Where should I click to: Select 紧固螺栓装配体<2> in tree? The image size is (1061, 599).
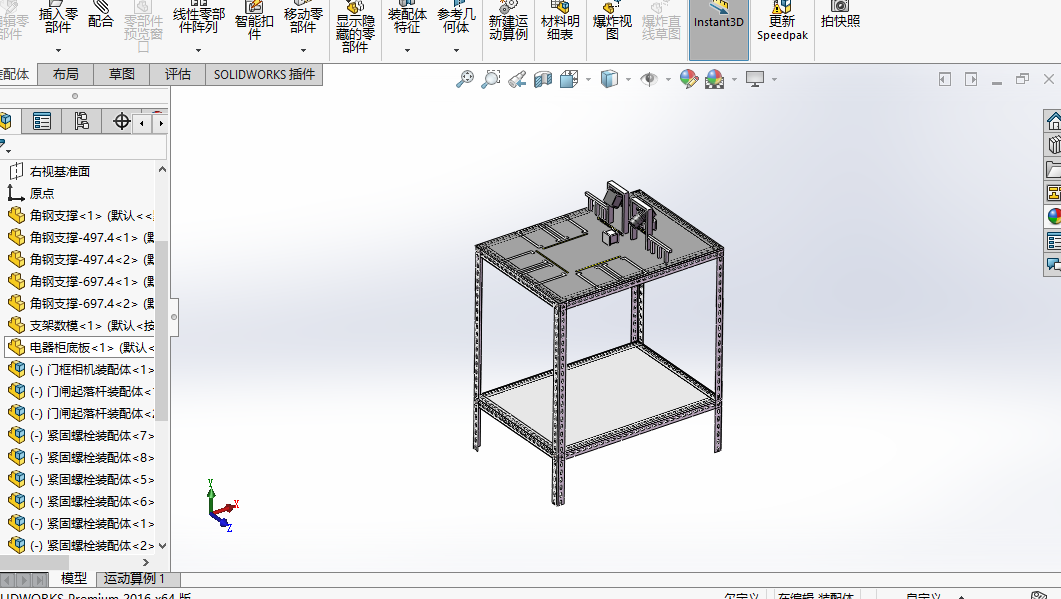[80, 546]
